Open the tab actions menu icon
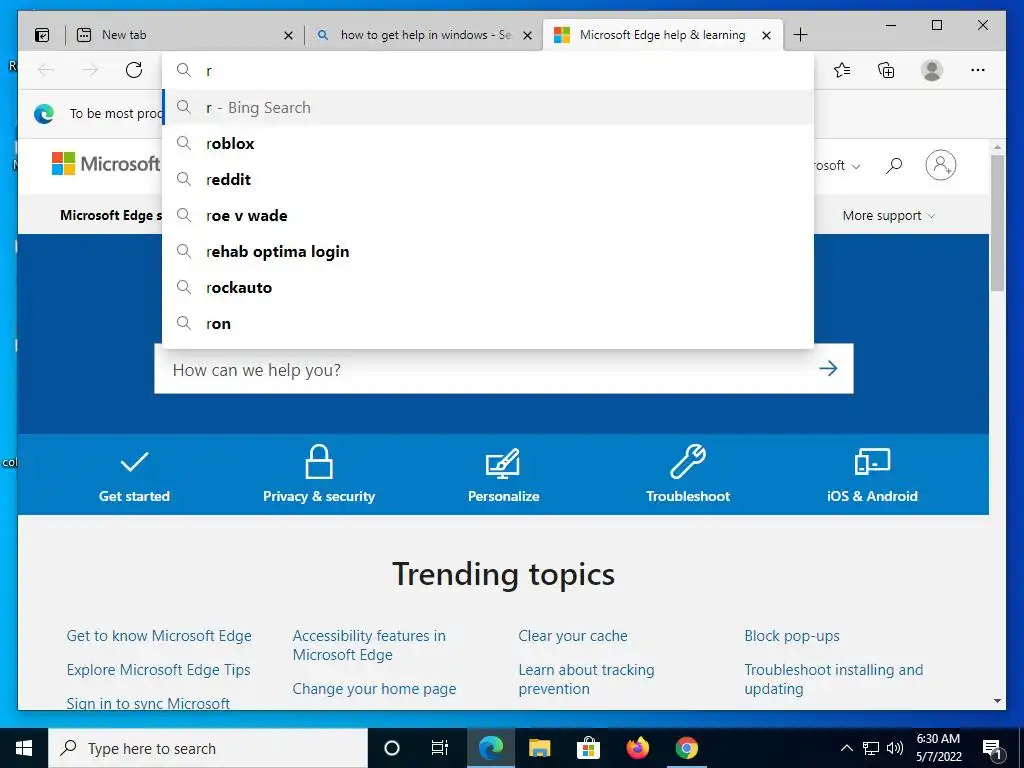Image resolution: width=1024 pixels, height=768 pixels. 42,35
